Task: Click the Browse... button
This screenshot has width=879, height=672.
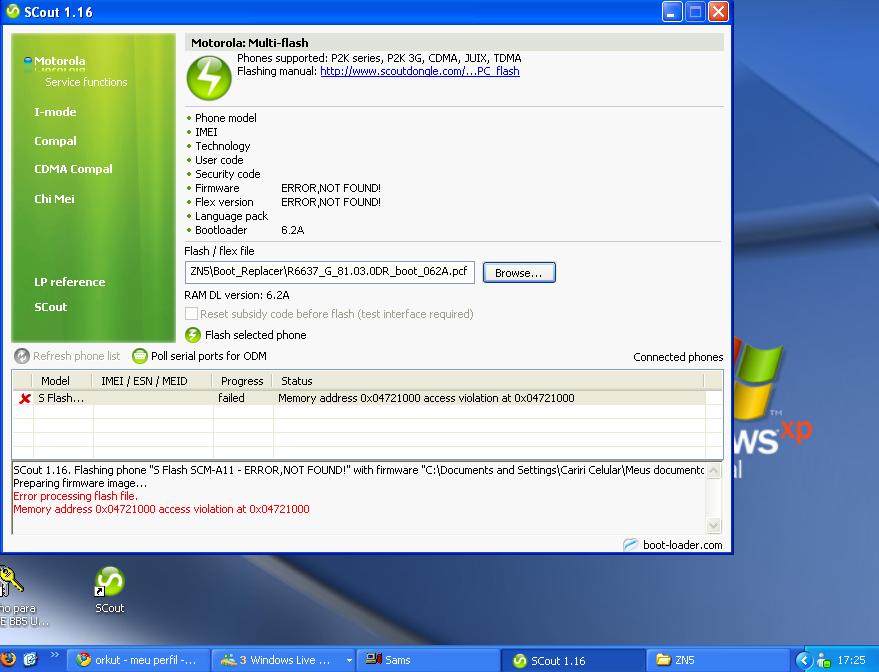Action: click(x=519, y=272)
